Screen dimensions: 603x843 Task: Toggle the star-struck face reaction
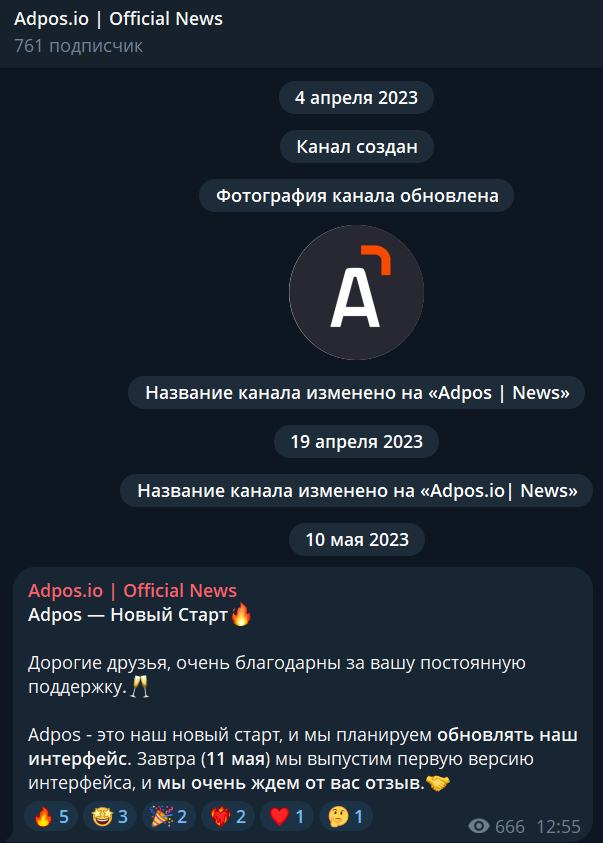[110, 817]
